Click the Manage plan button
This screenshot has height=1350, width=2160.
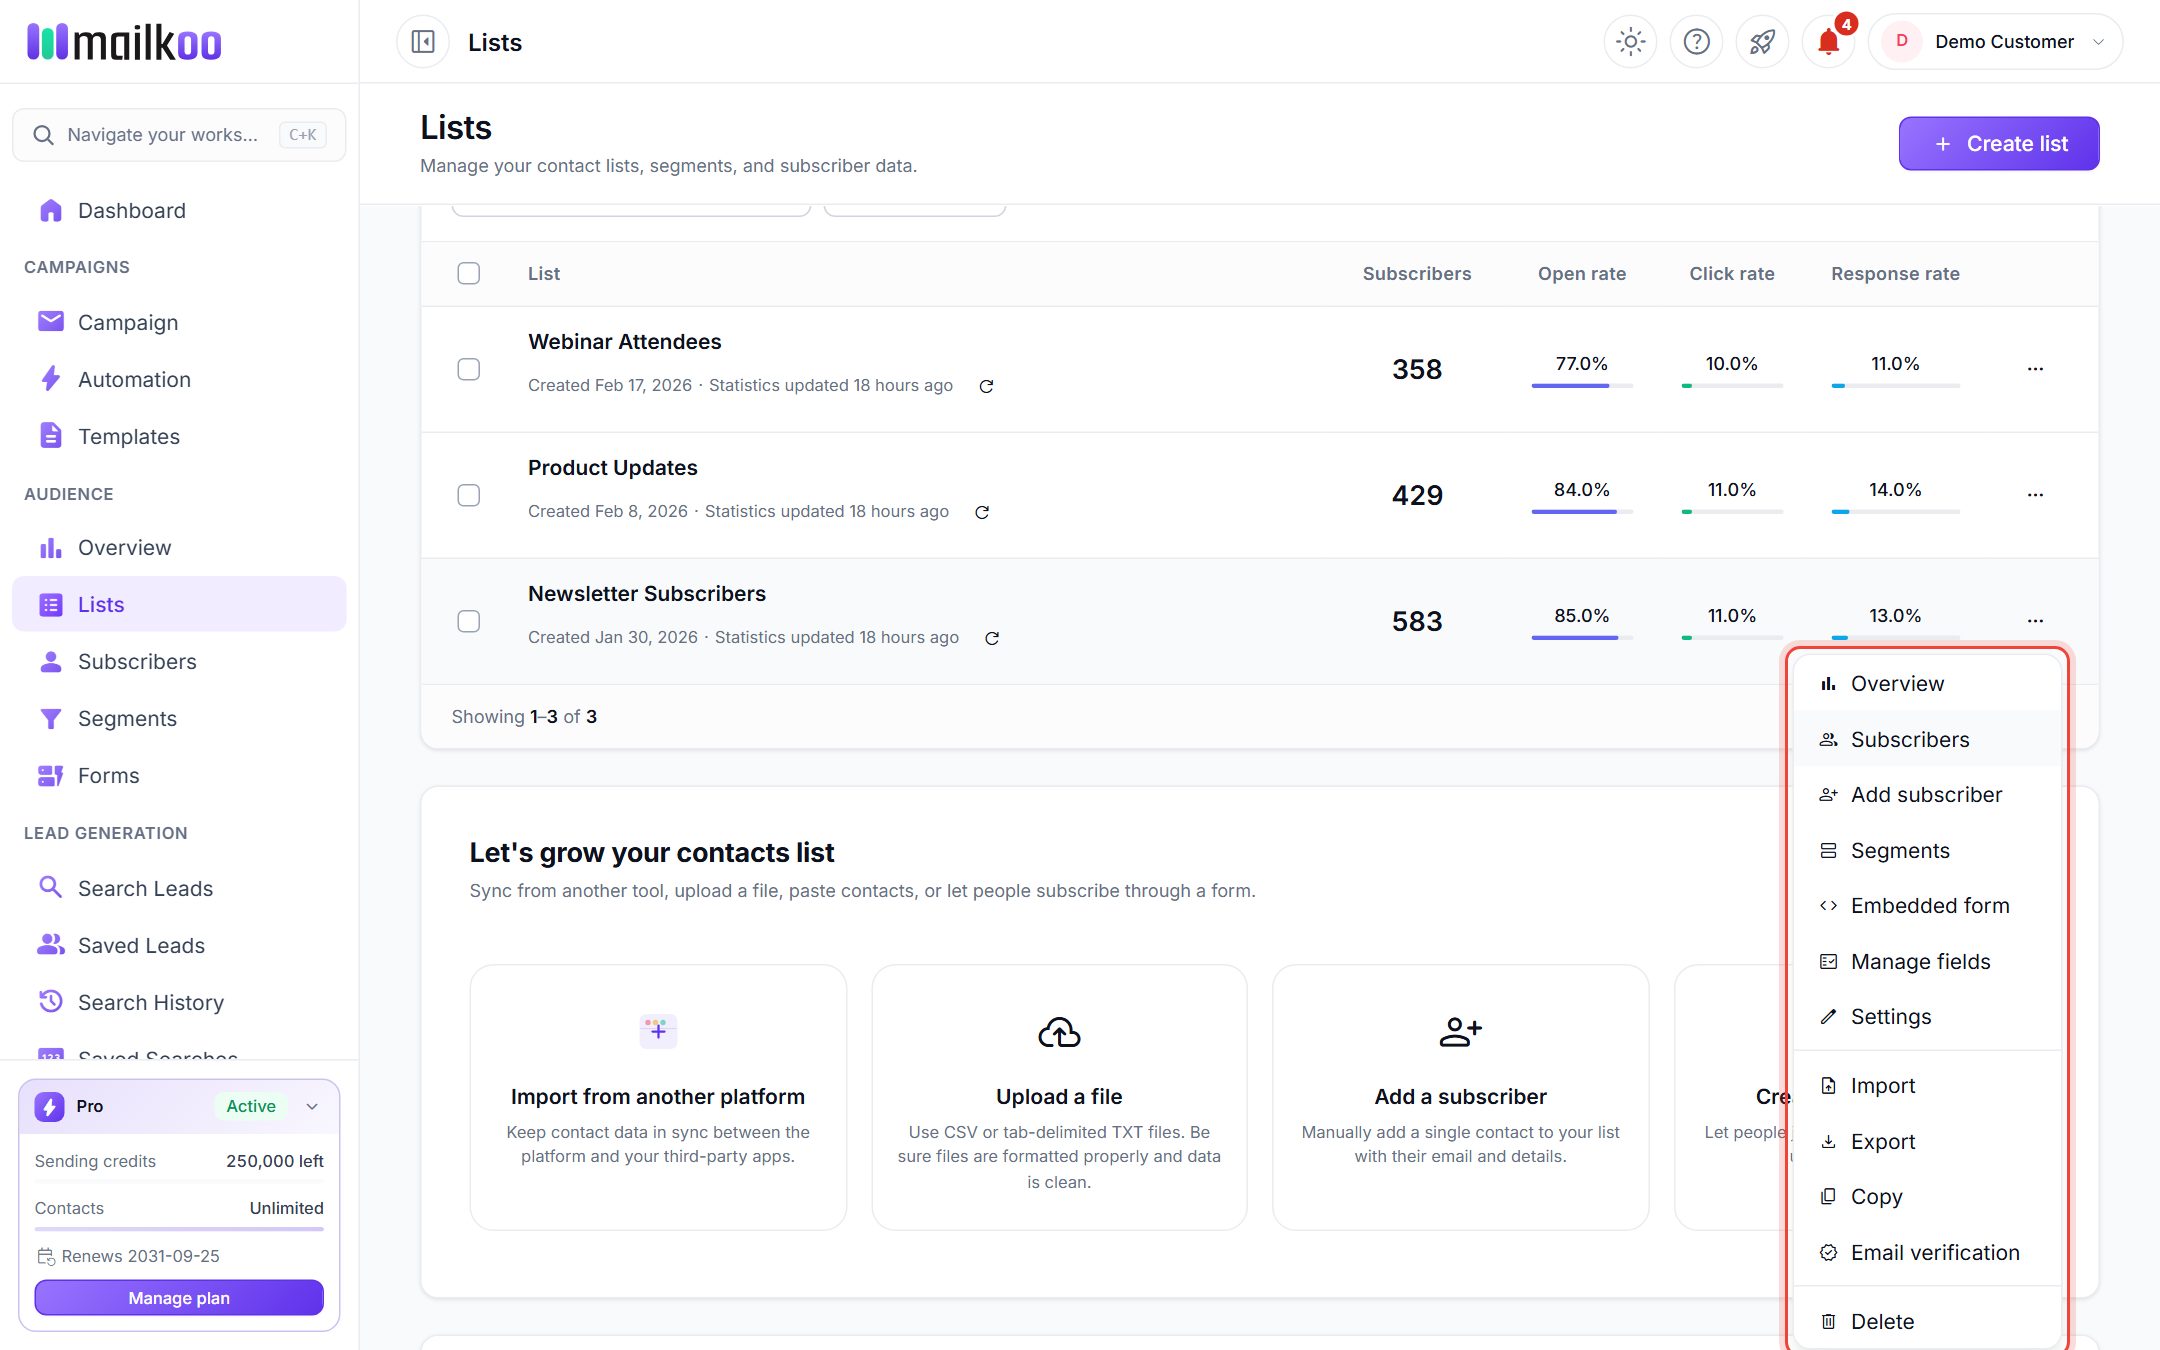click(179, 1298)
